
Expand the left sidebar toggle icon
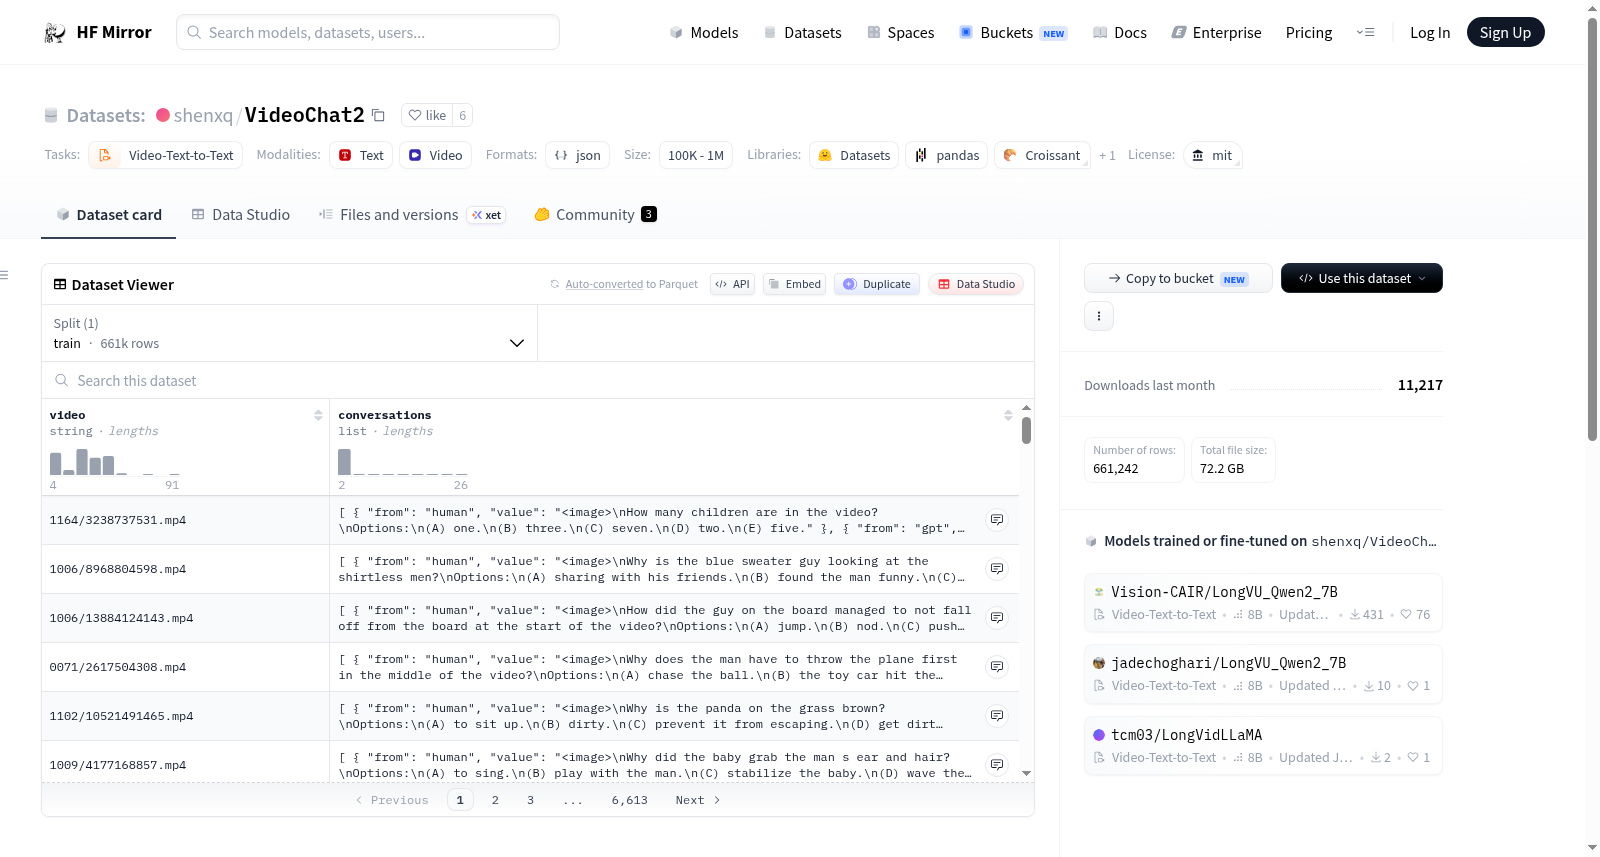(x=4, y=275)
